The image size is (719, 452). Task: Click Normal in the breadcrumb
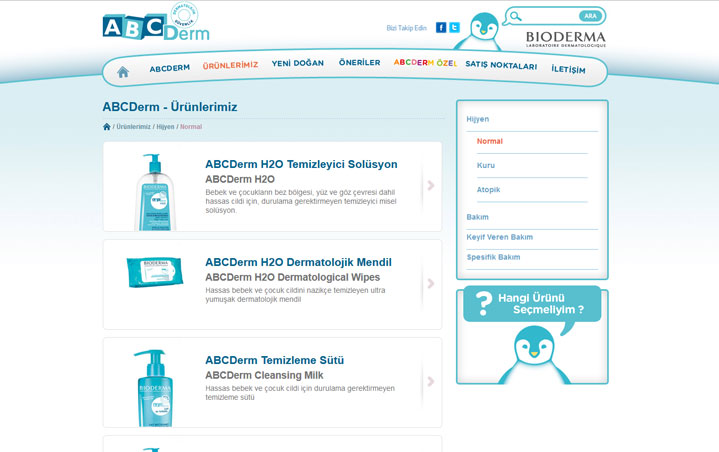click(x=191, y=127)
